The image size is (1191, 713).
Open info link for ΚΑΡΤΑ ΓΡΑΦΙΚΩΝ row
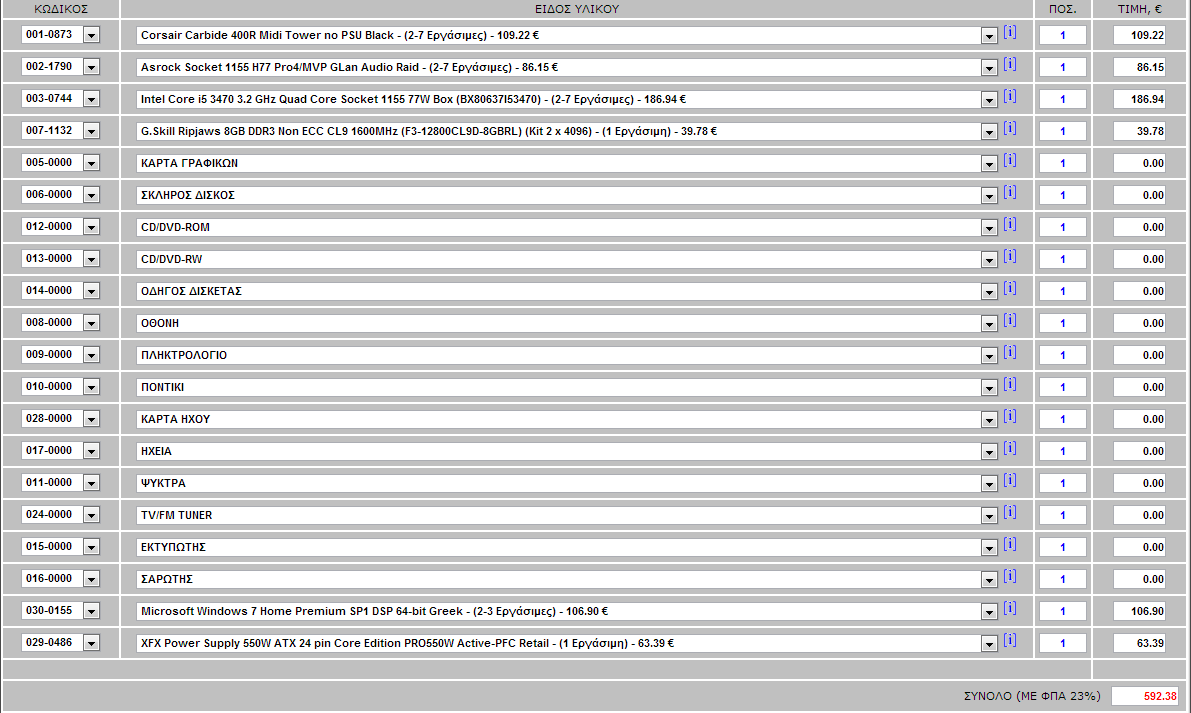[x=1009, y=159]
